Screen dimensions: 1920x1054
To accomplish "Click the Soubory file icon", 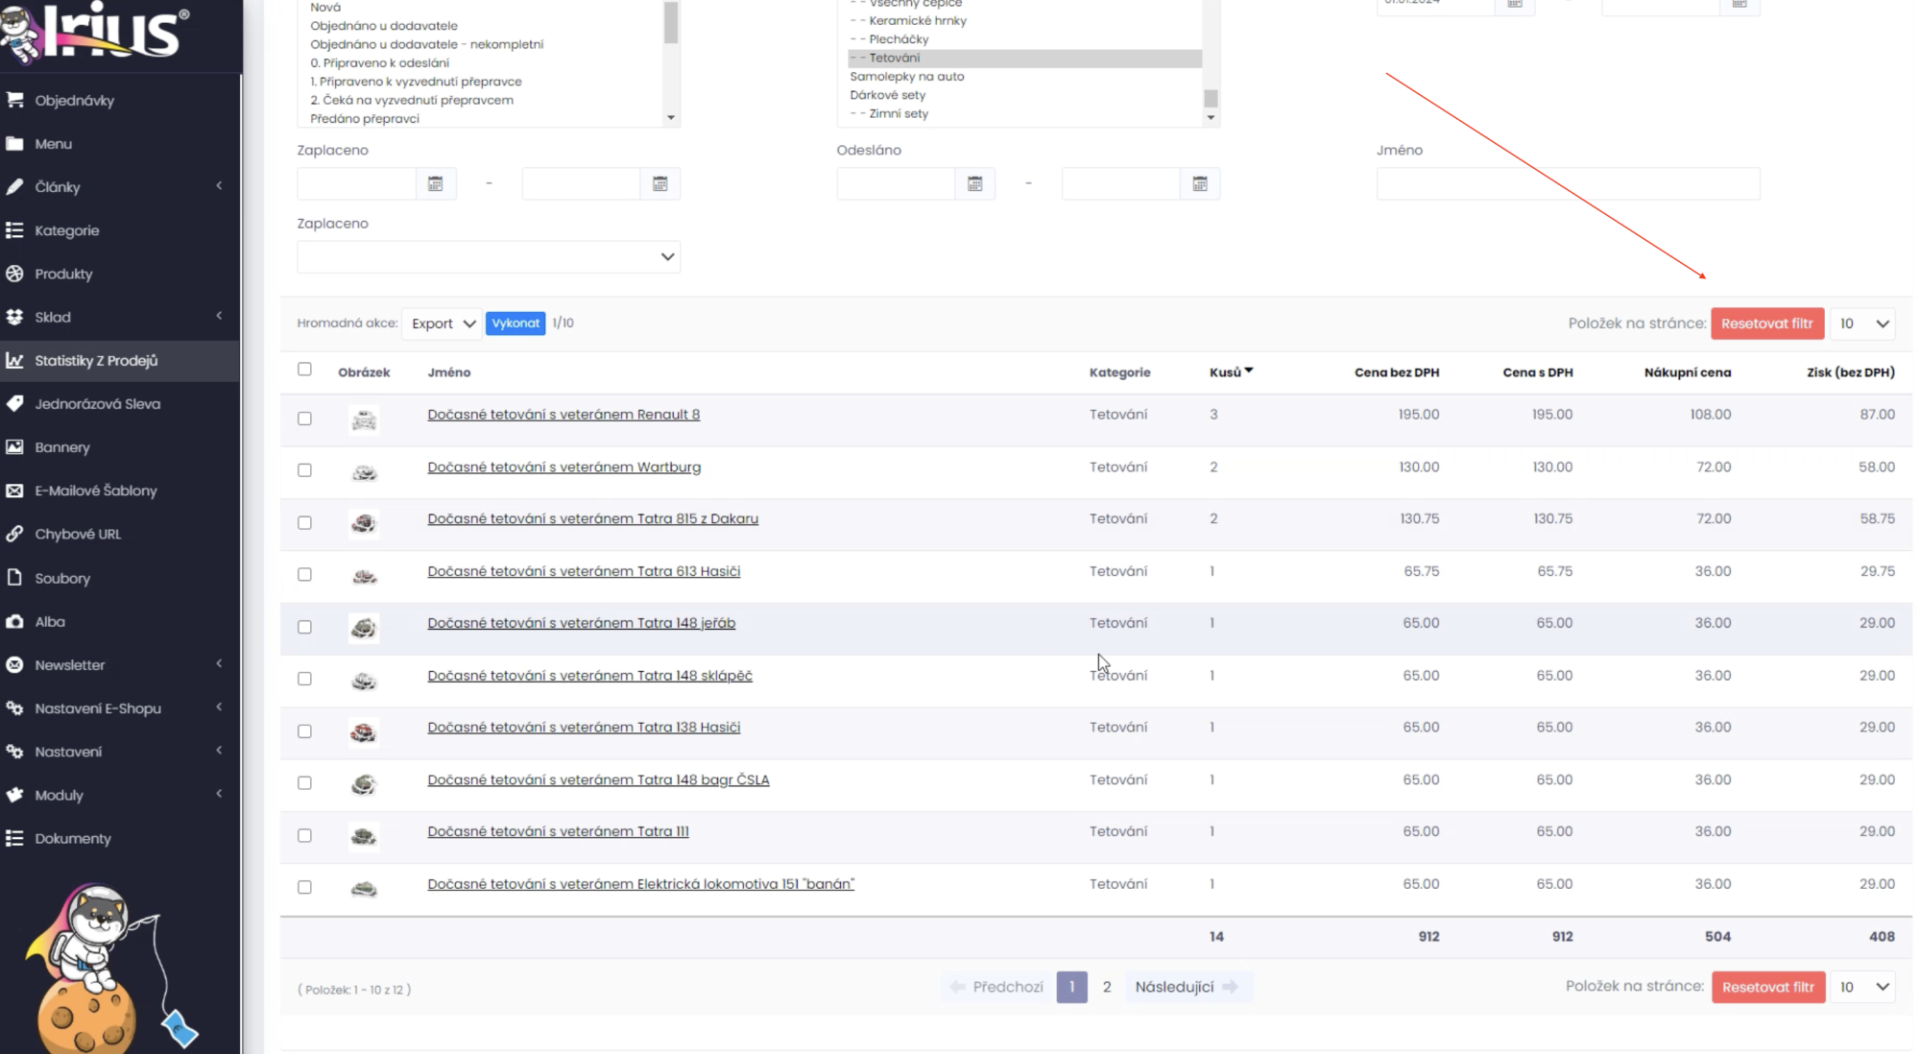I will (15, 578).
